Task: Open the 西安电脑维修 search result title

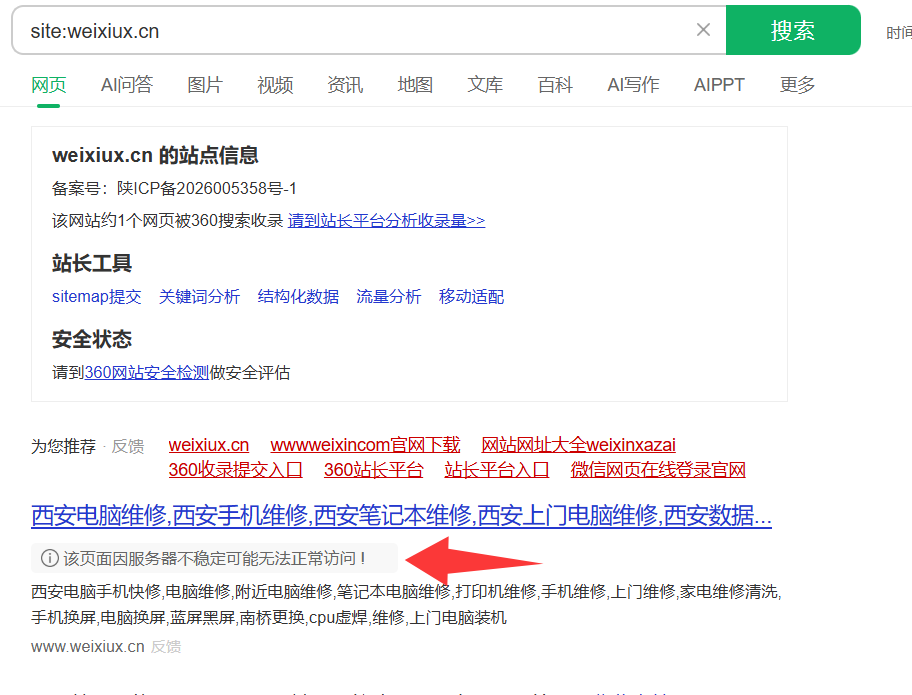Action: 401,515
